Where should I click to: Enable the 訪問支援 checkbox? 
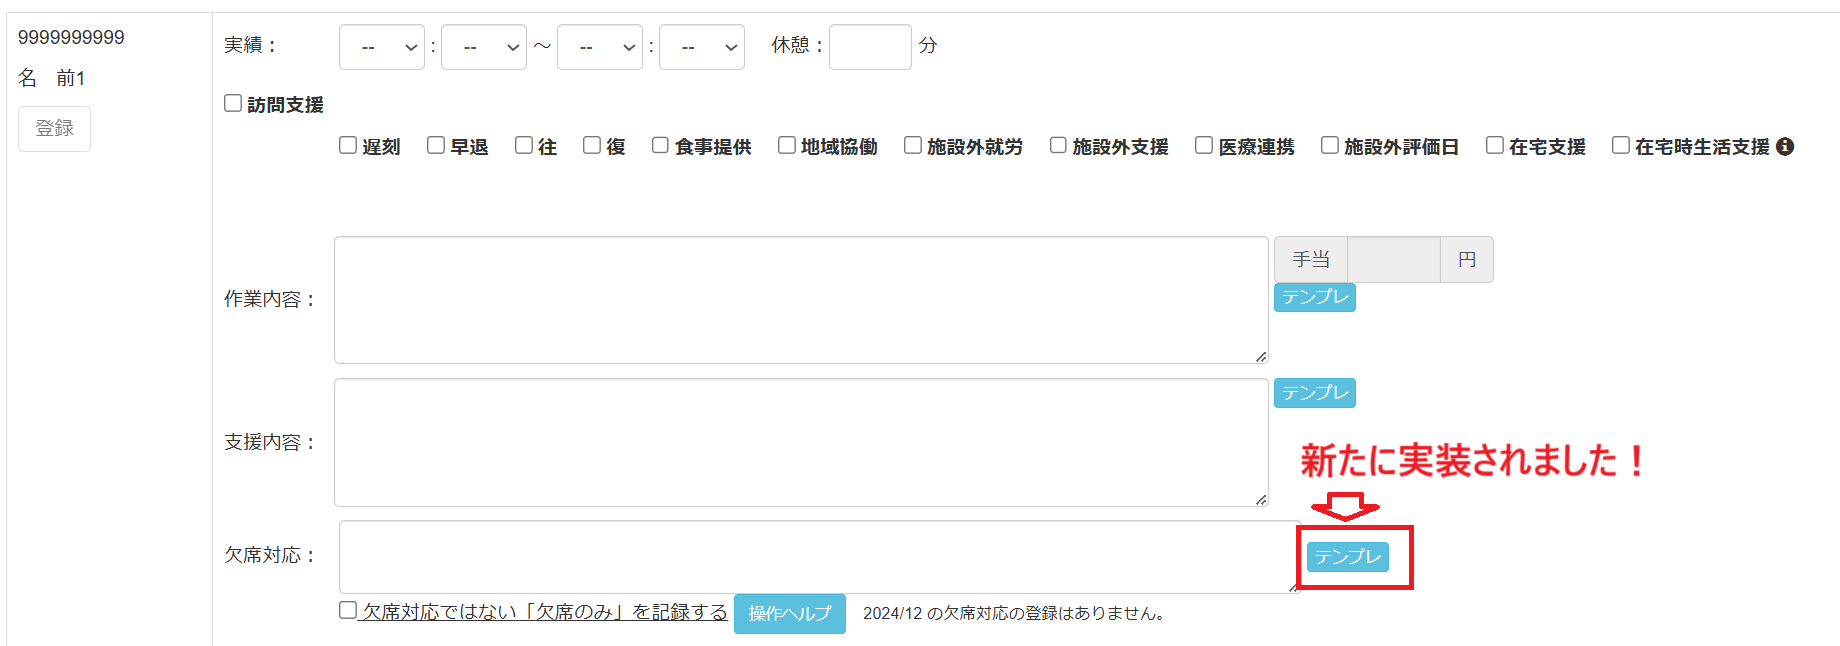pos(233,104)
